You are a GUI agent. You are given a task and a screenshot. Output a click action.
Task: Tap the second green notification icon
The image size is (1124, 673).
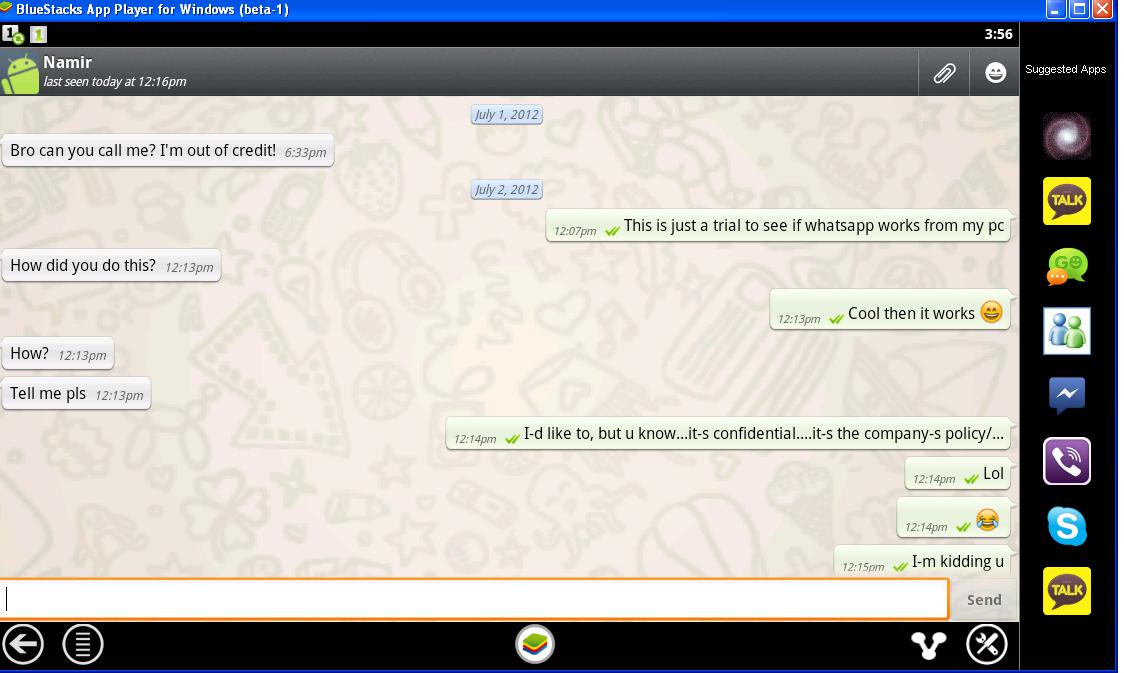pyautogui.click(x=38, y=34)
